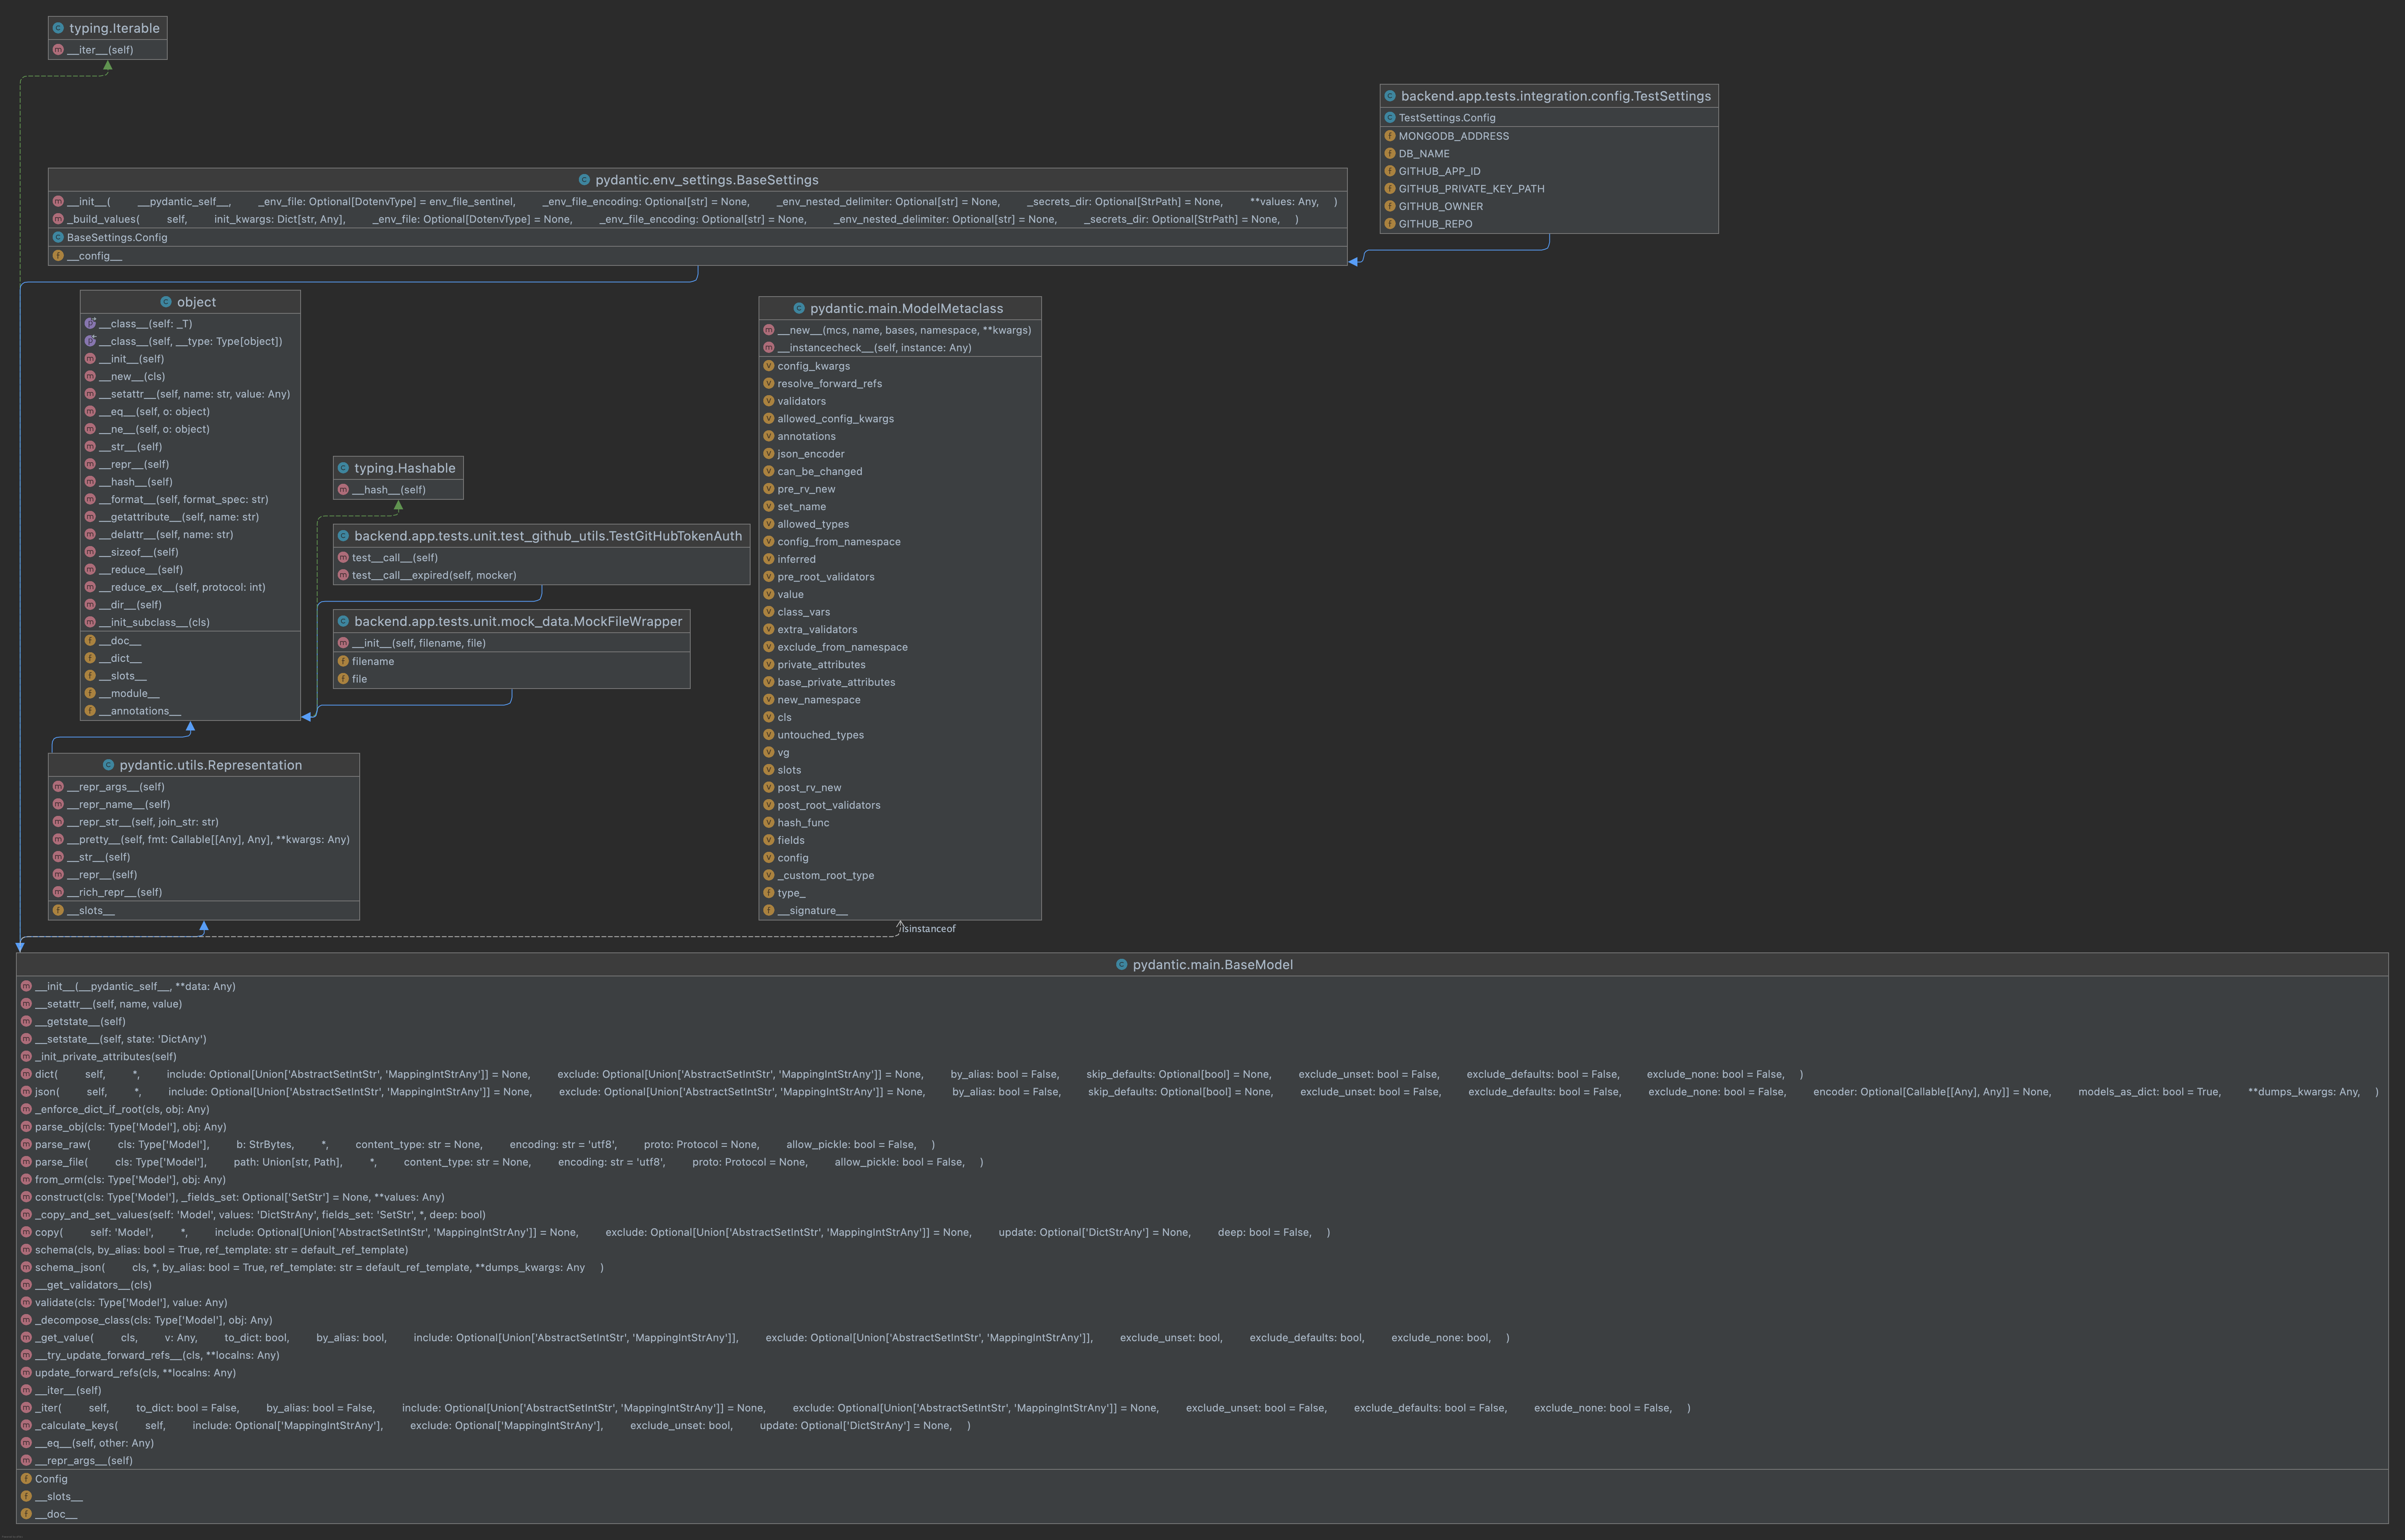Select __instancecheck__(self, instance: Any) in ModelMetaclass
Screen dimensions: 2405x1540
(x=875, y=348)
